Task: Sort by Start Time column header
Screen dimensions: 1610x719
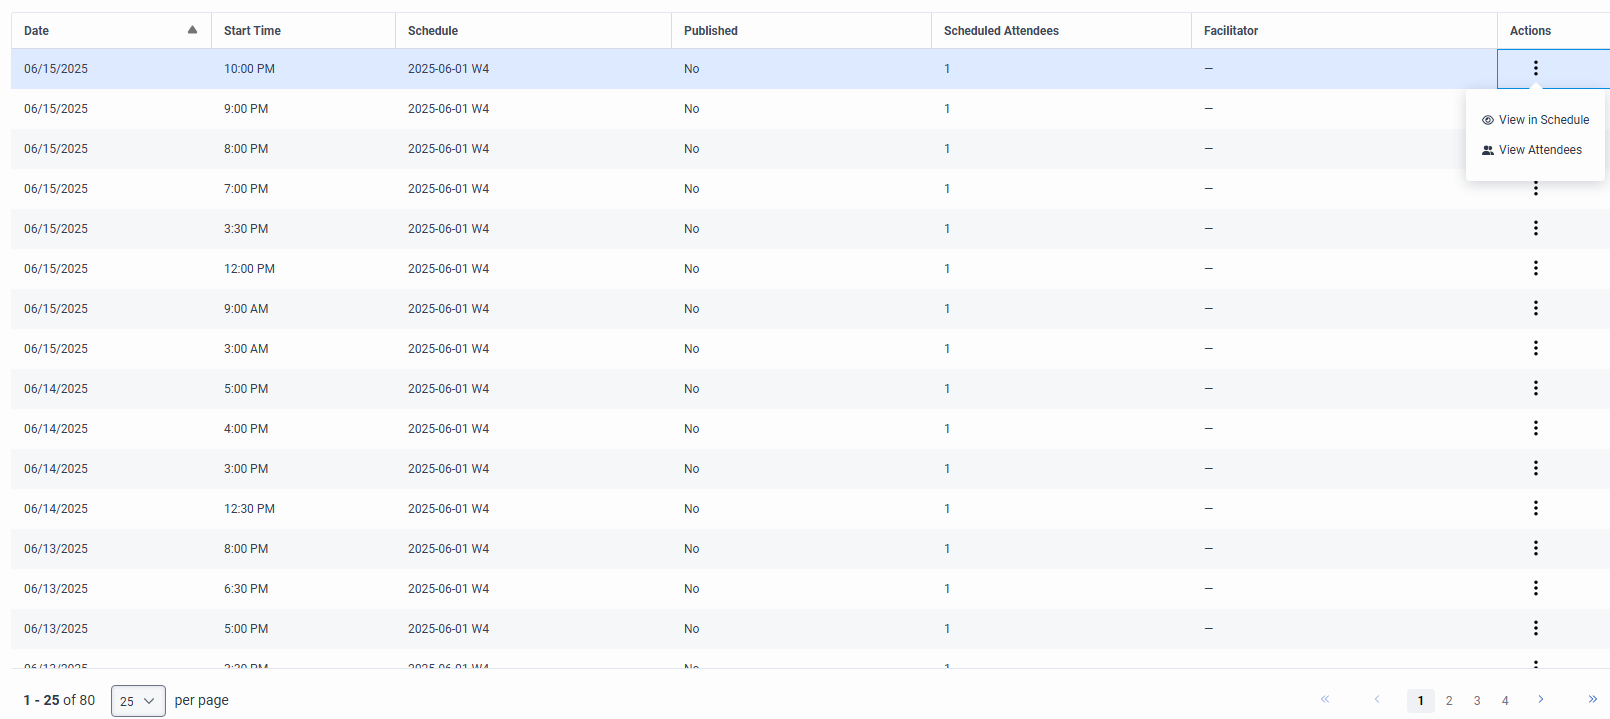Action: pyautogui.click(x=252, y=31)
